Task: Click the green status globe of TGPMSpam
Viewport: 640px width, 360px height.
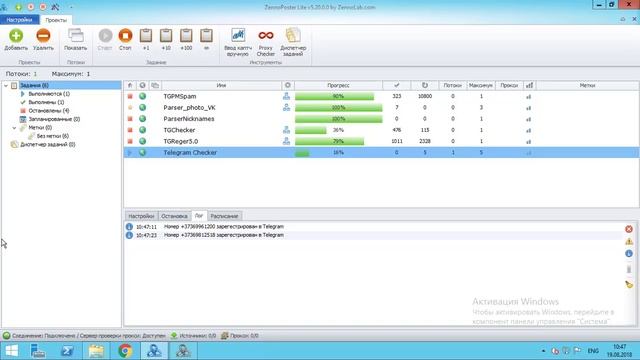Action: coord(142,96)
